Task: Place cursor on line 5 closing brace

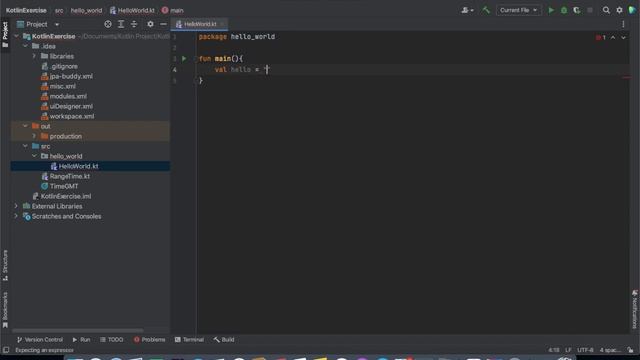Action: pyautogui.click(x=201, y=80)
